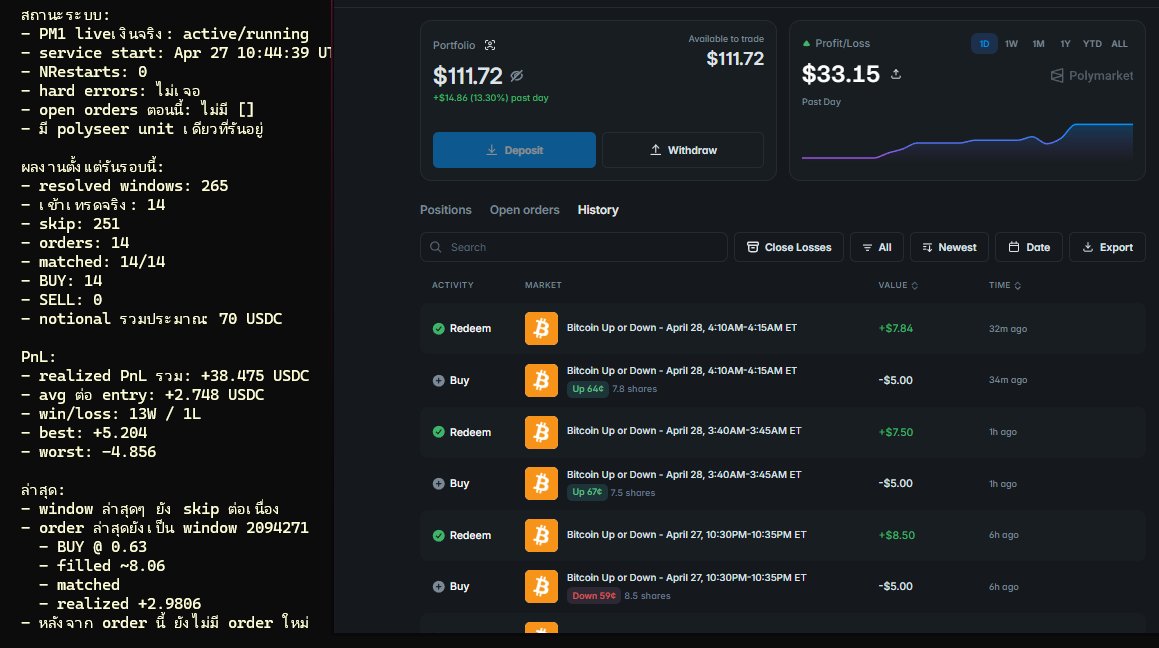This screenshot has height=648, width=1159.
Task: Click green check icon of +$8.50 Redeem
Action: click(438, 535)
